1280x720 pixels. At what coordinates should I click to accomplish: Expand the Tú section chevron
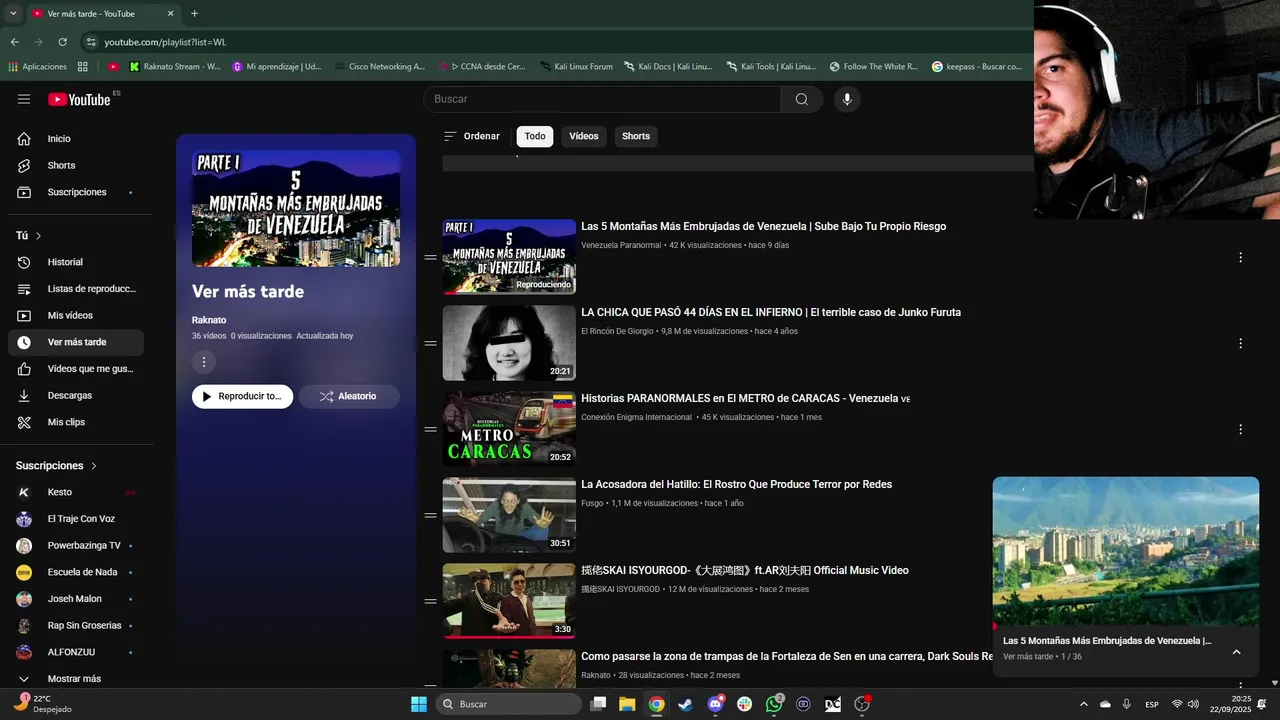pos(39,236)
